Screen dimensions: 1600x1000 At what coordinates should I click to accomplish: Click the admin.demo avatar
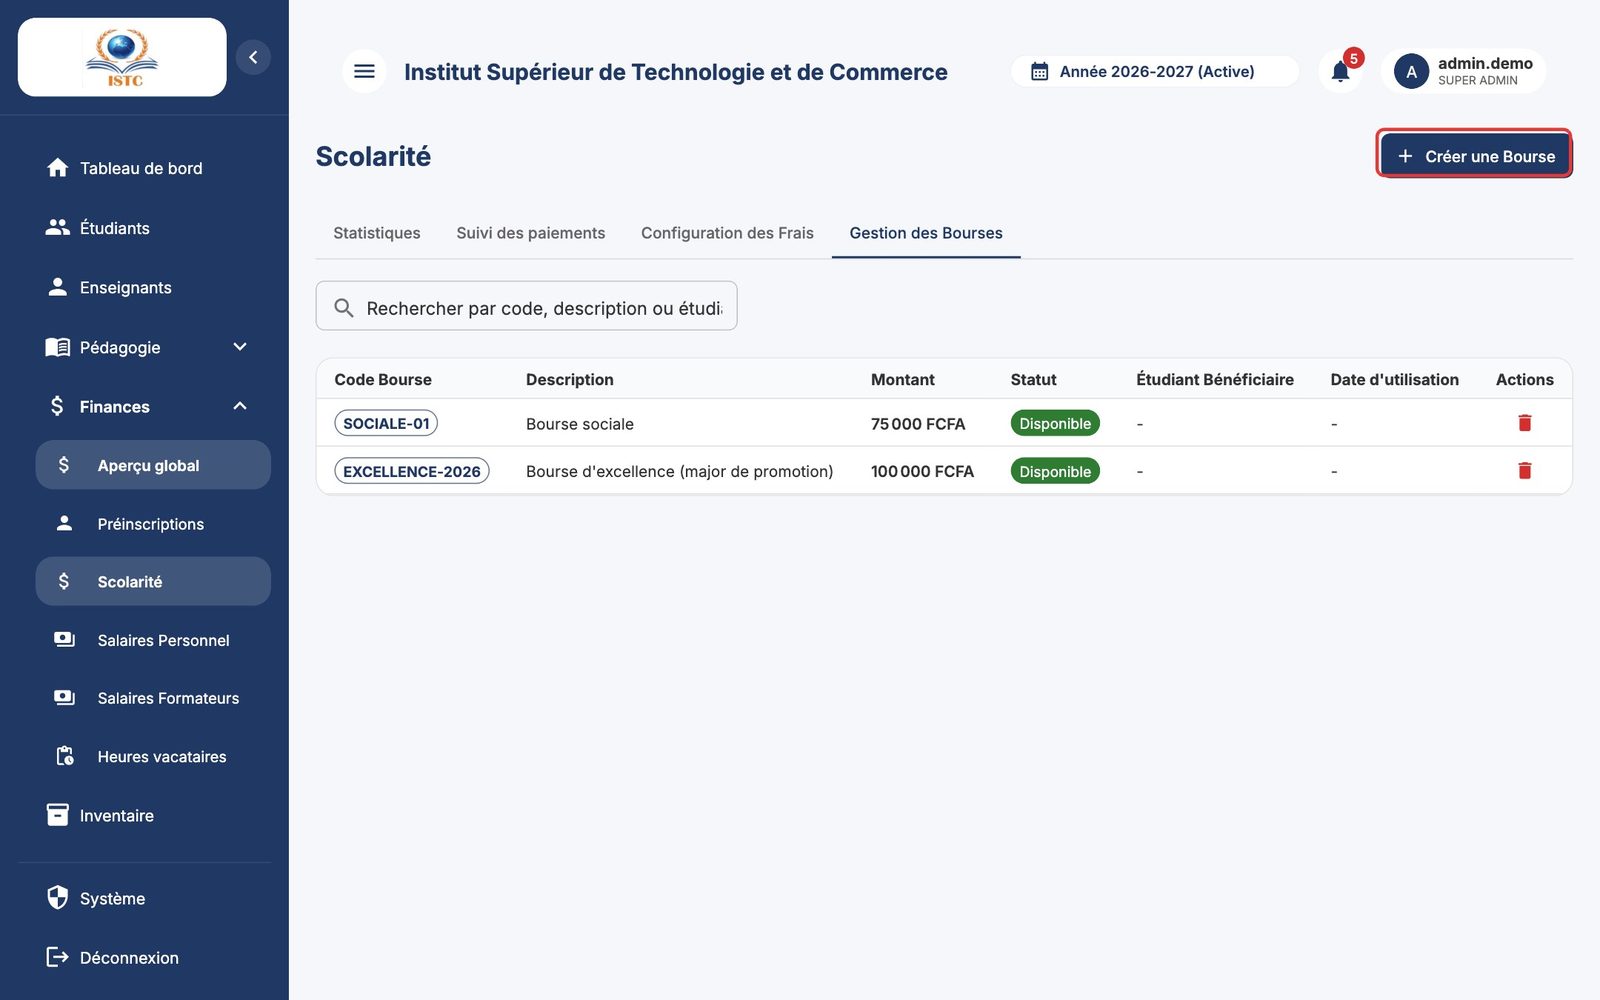point(1411,71)
